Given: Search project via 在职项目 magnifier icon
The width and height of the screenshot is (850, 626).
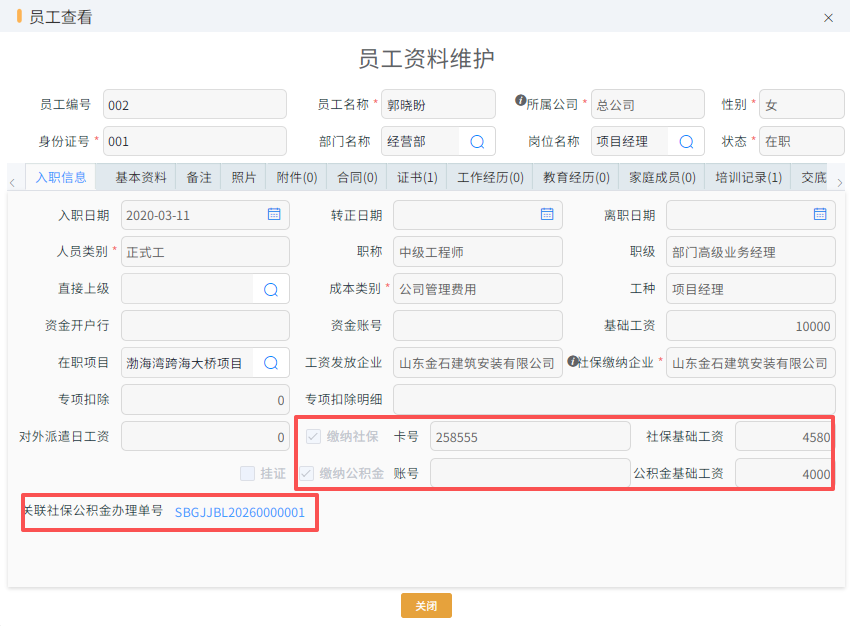Looking at the screenshot, I should pos(271,363).
